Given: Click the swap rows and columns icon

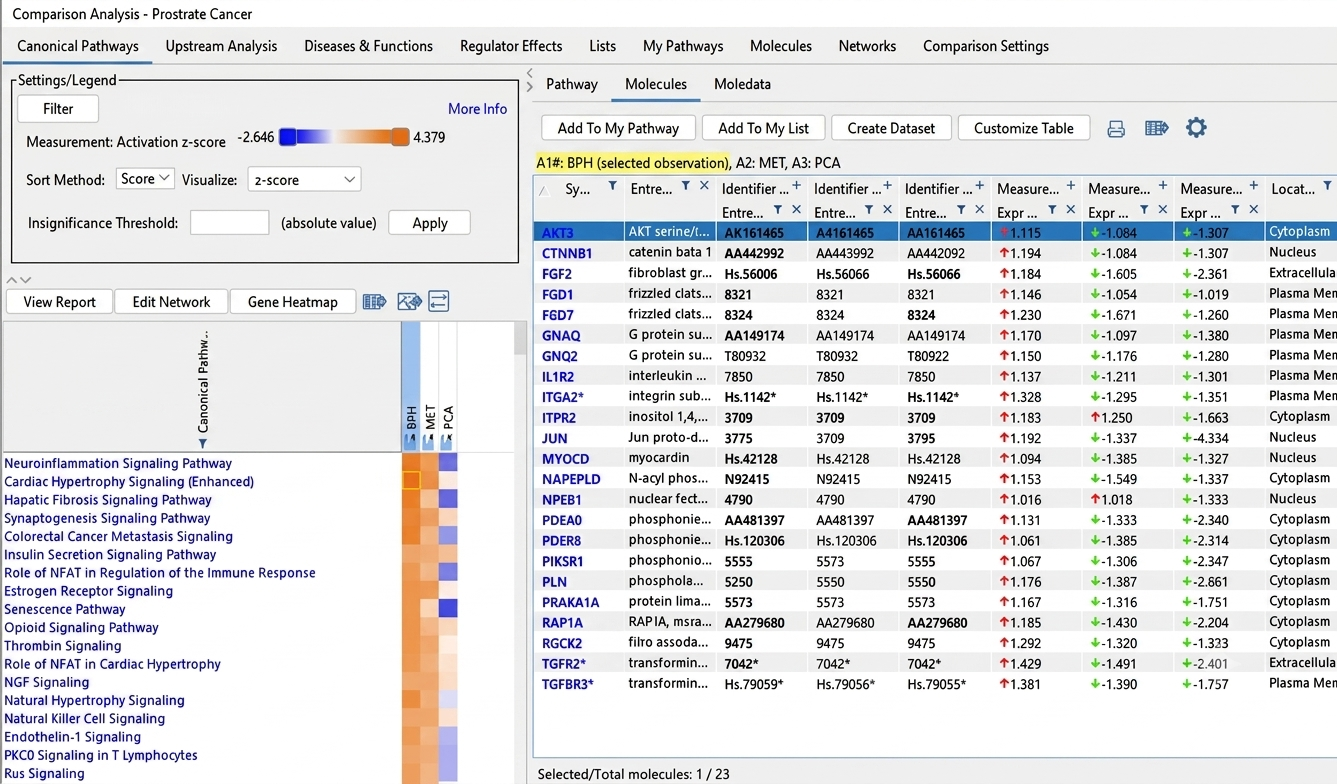Looking at the screenshot, I should click(x=438, y=301).
